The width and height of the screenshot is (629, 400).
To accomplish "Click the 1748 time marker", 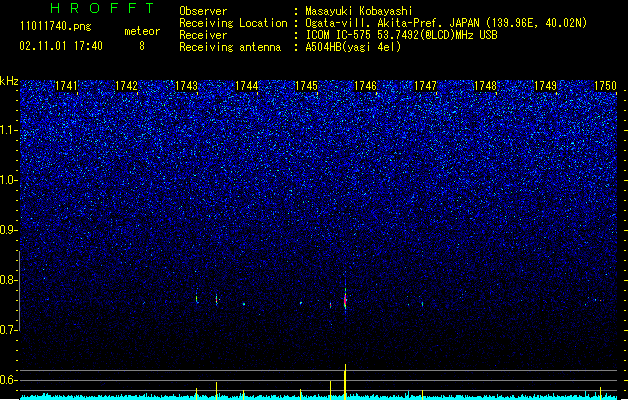I will pos(485,86).
